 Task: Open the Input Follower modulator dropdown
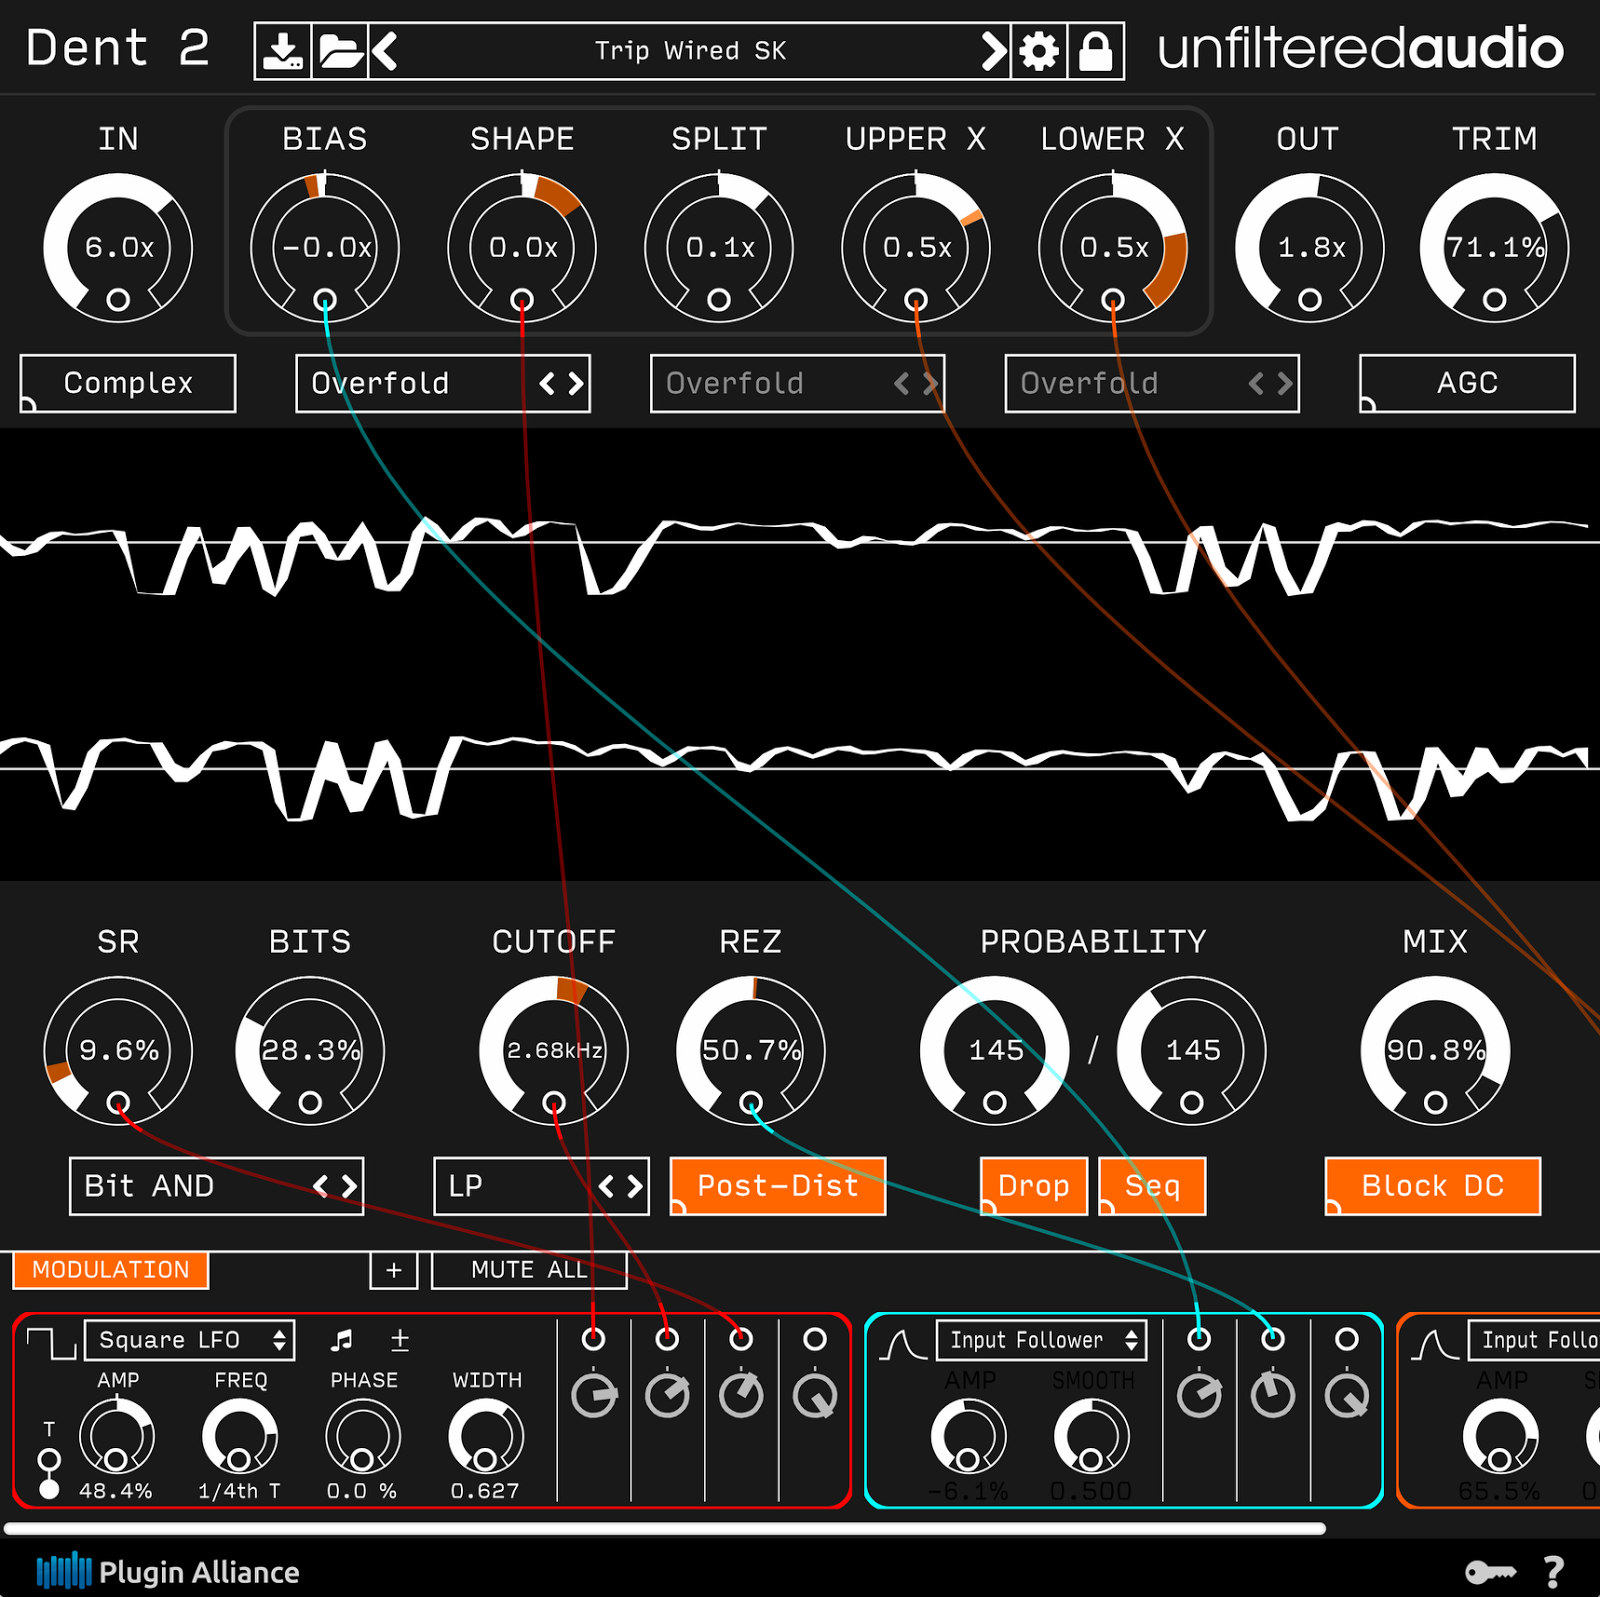[x=1040, y=1340]
